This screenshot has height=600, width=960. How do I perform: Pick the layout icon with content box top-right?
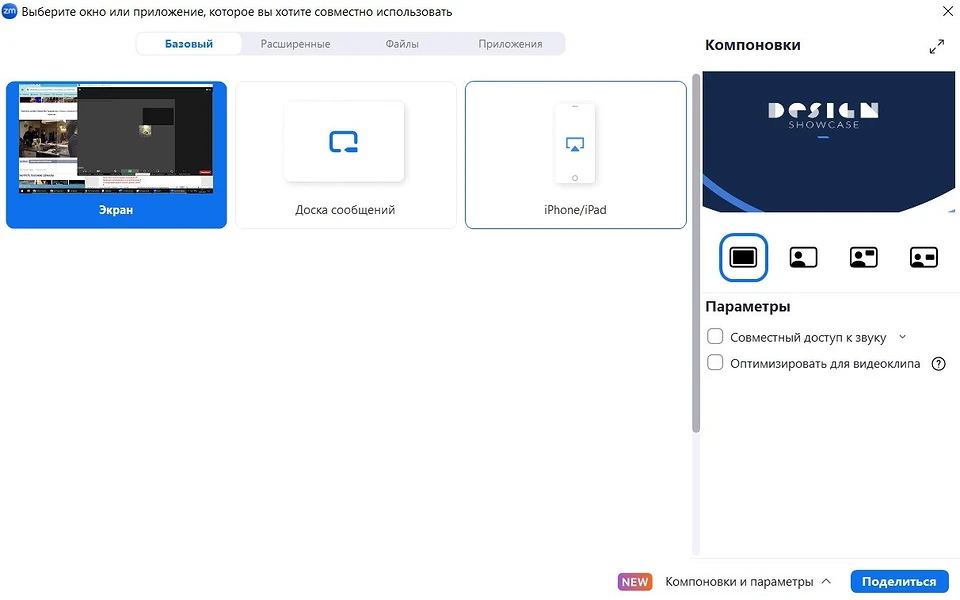(863, 257)
